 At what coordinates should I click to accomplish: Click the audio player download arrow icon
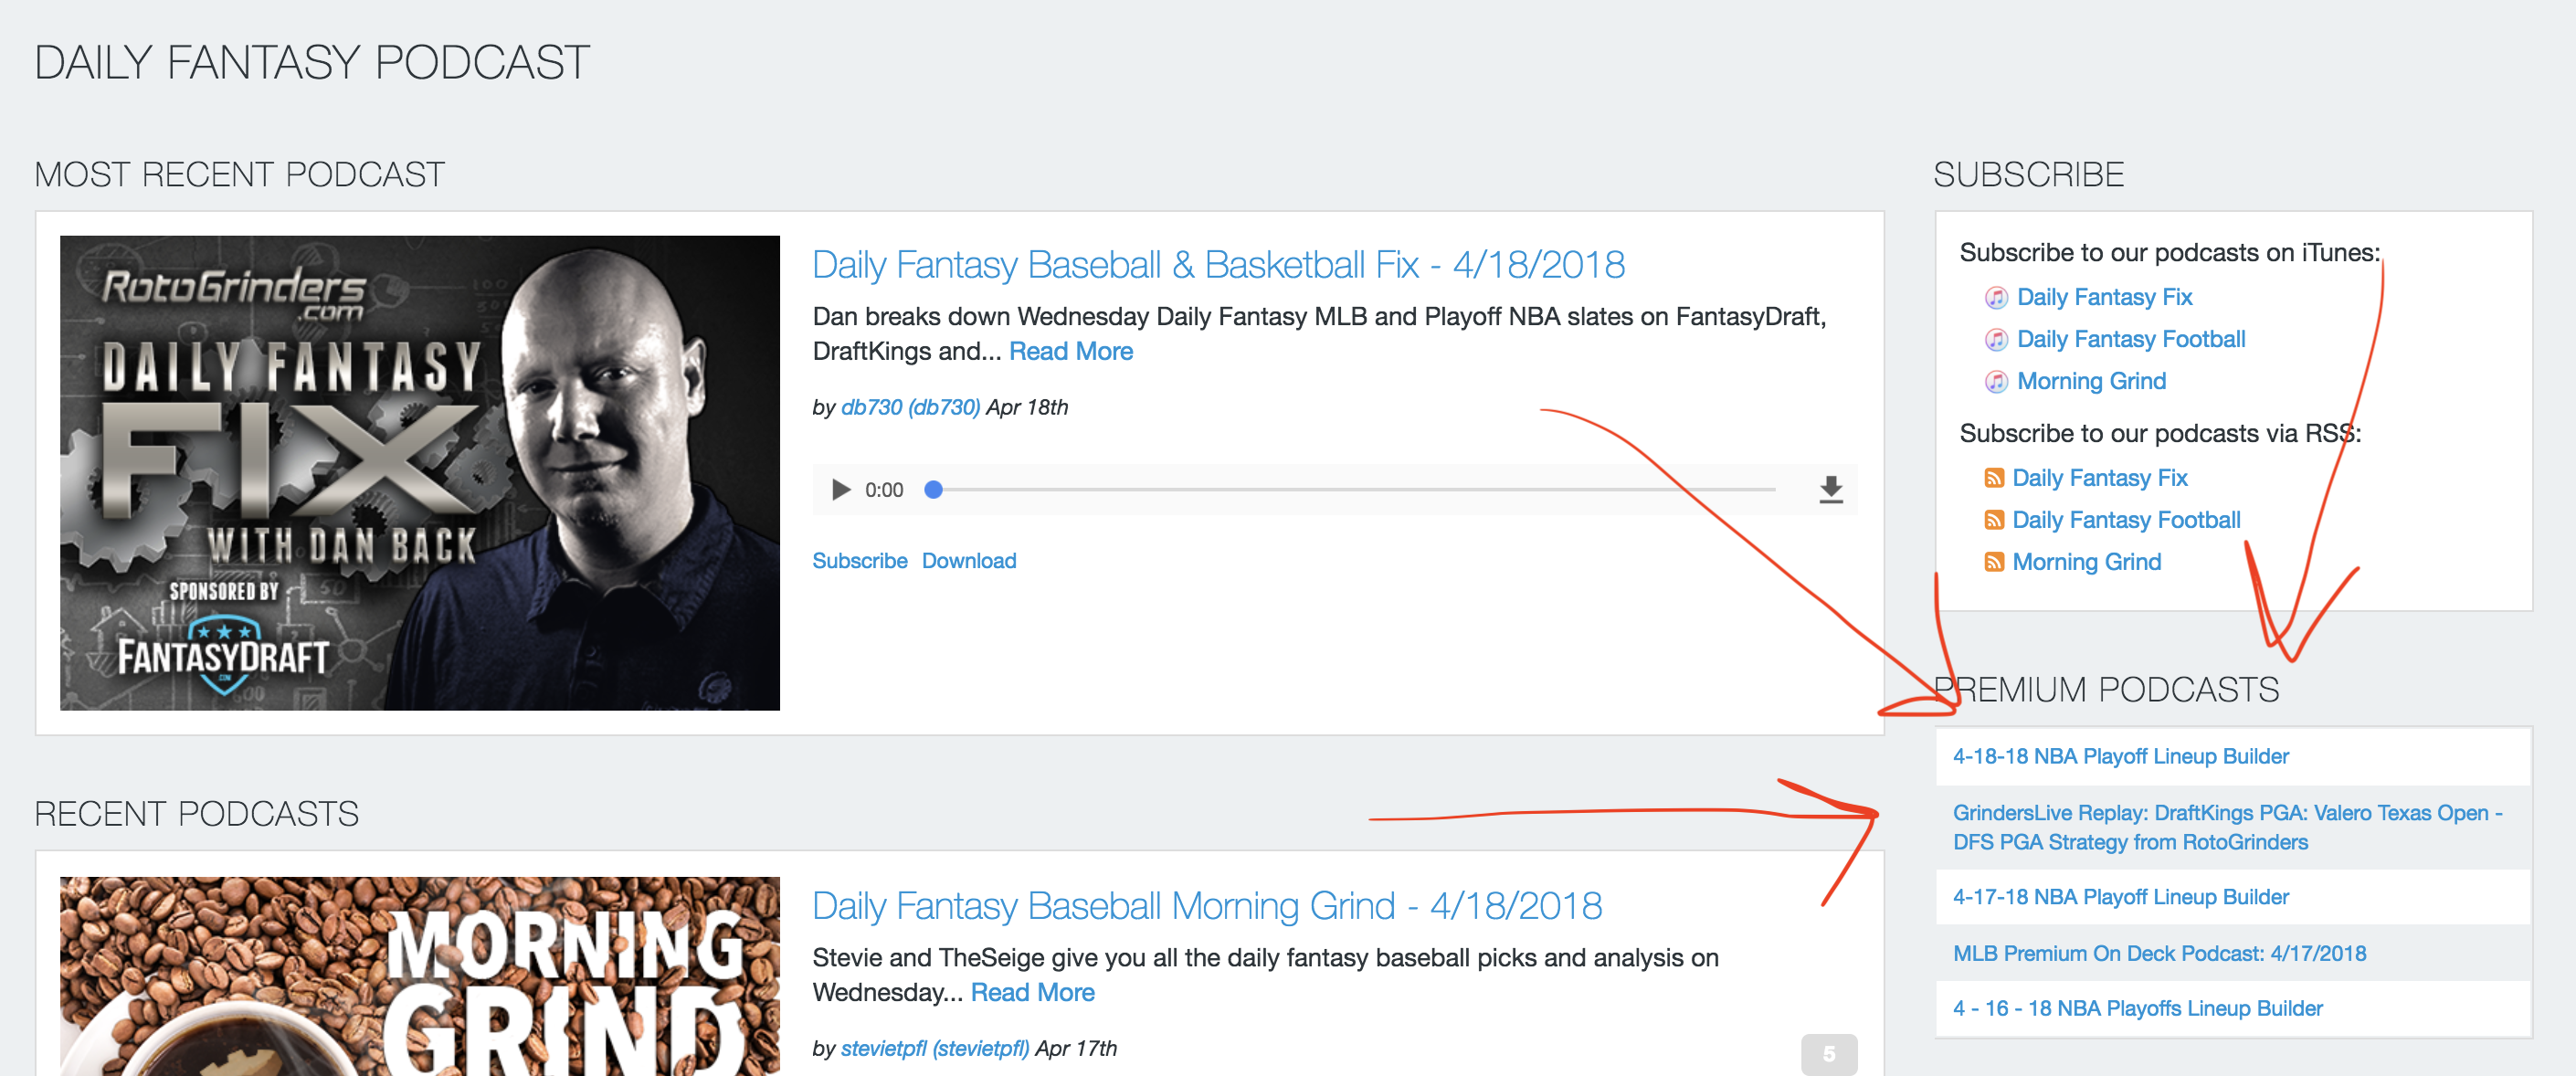pos(1830,490)
